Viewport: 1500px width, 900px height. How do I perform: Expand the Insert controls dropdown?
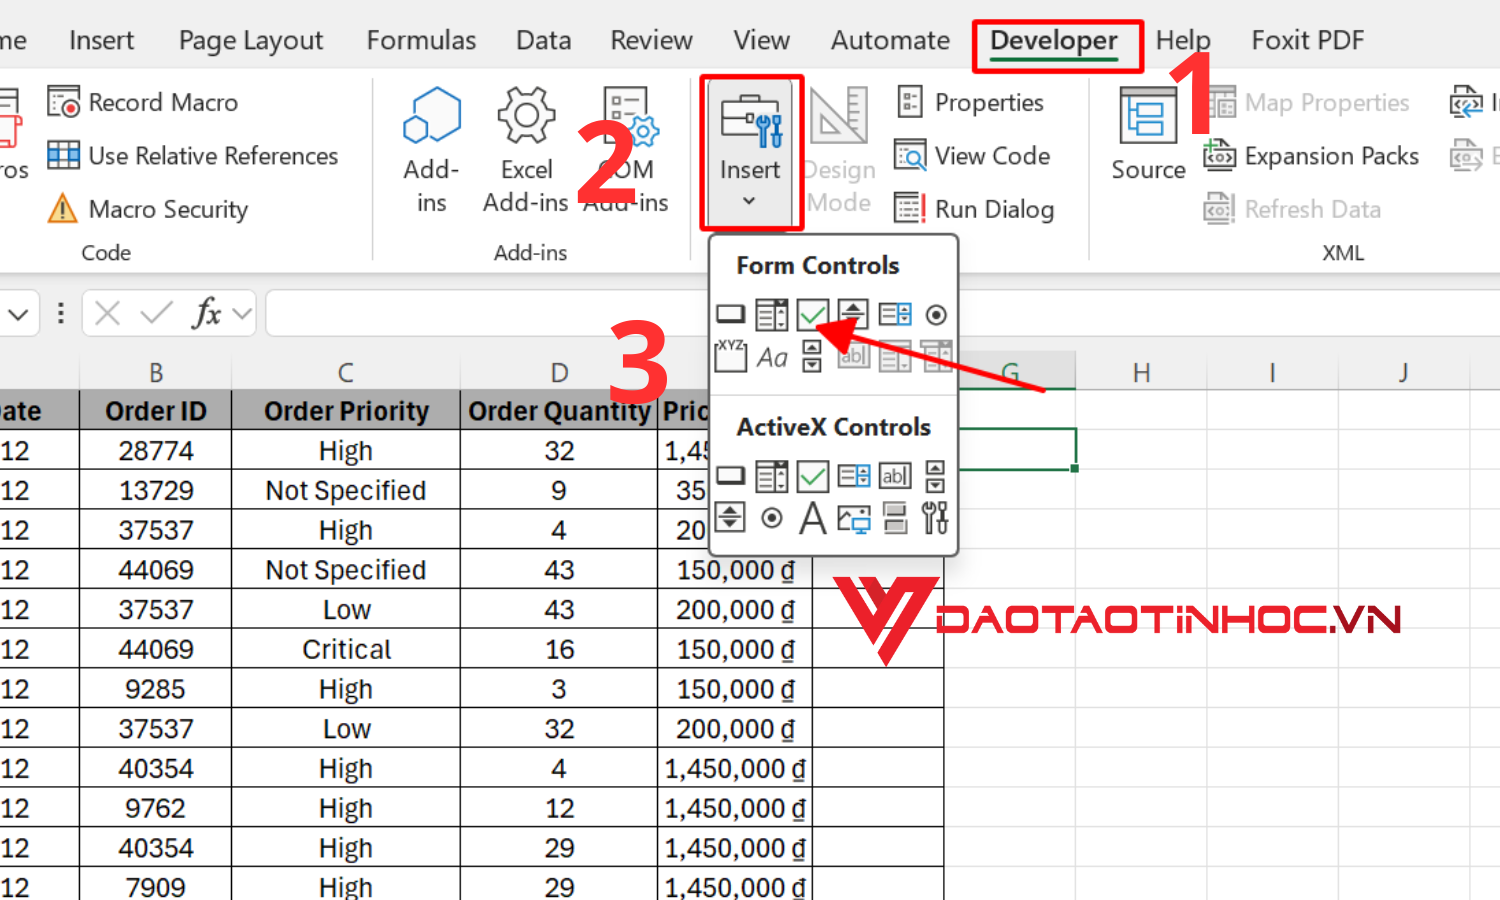point(750,200)
